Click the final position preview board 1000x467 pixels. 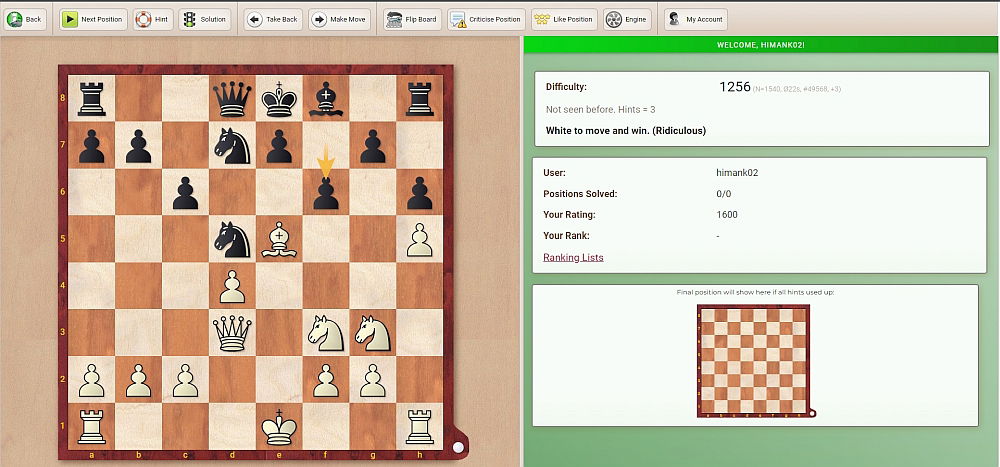754,360
